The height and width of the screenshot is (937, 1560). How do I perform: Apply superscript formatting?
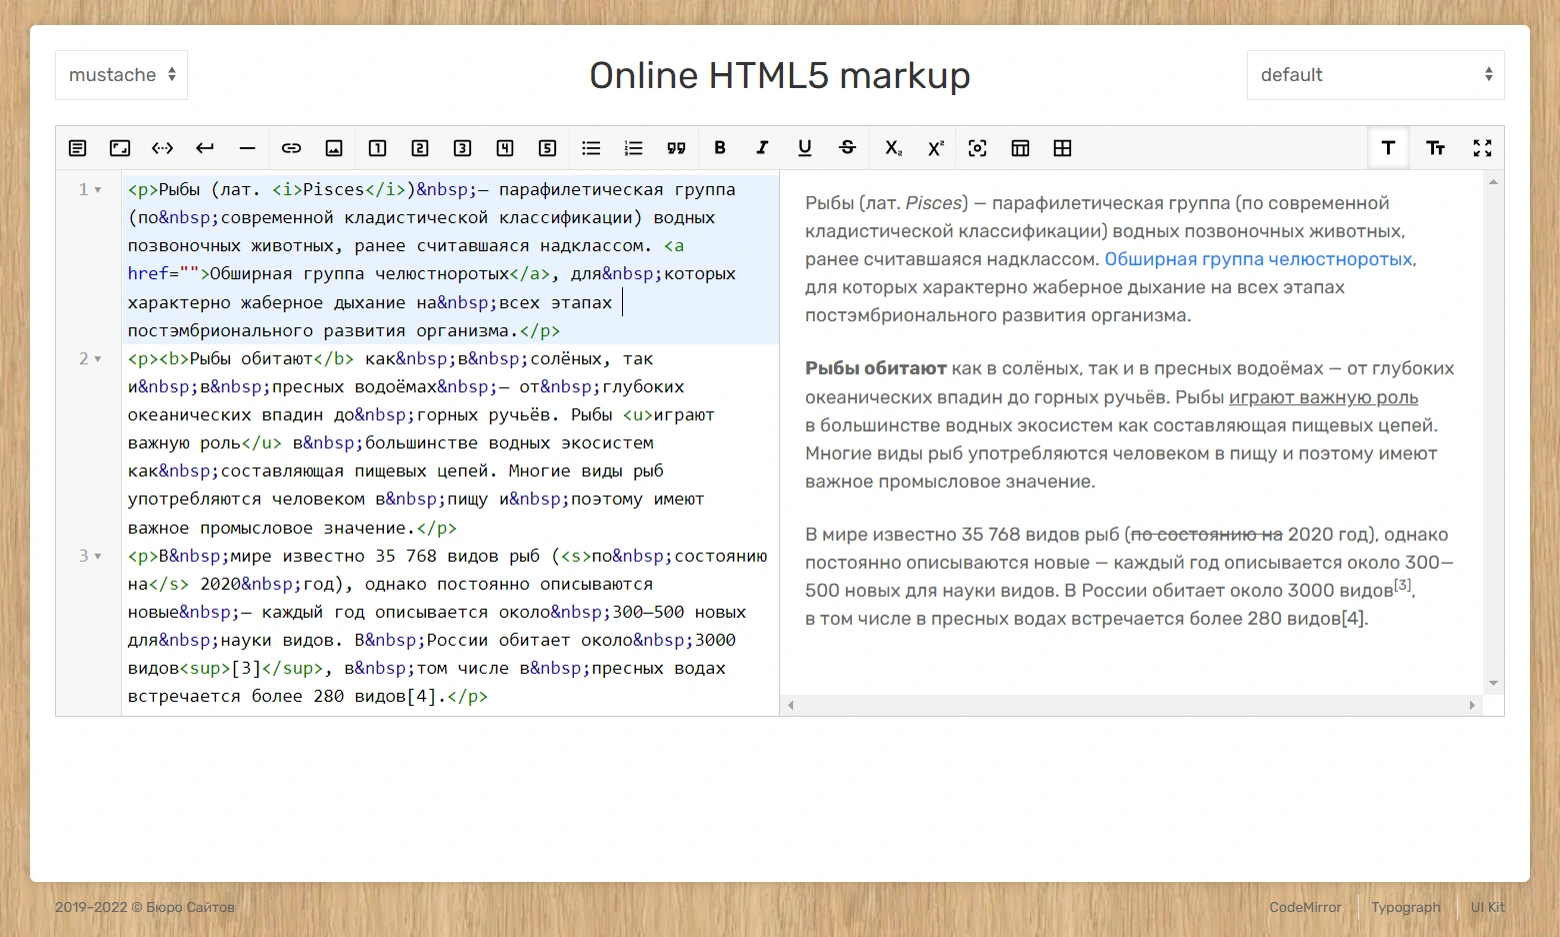(x=935, y=148)
